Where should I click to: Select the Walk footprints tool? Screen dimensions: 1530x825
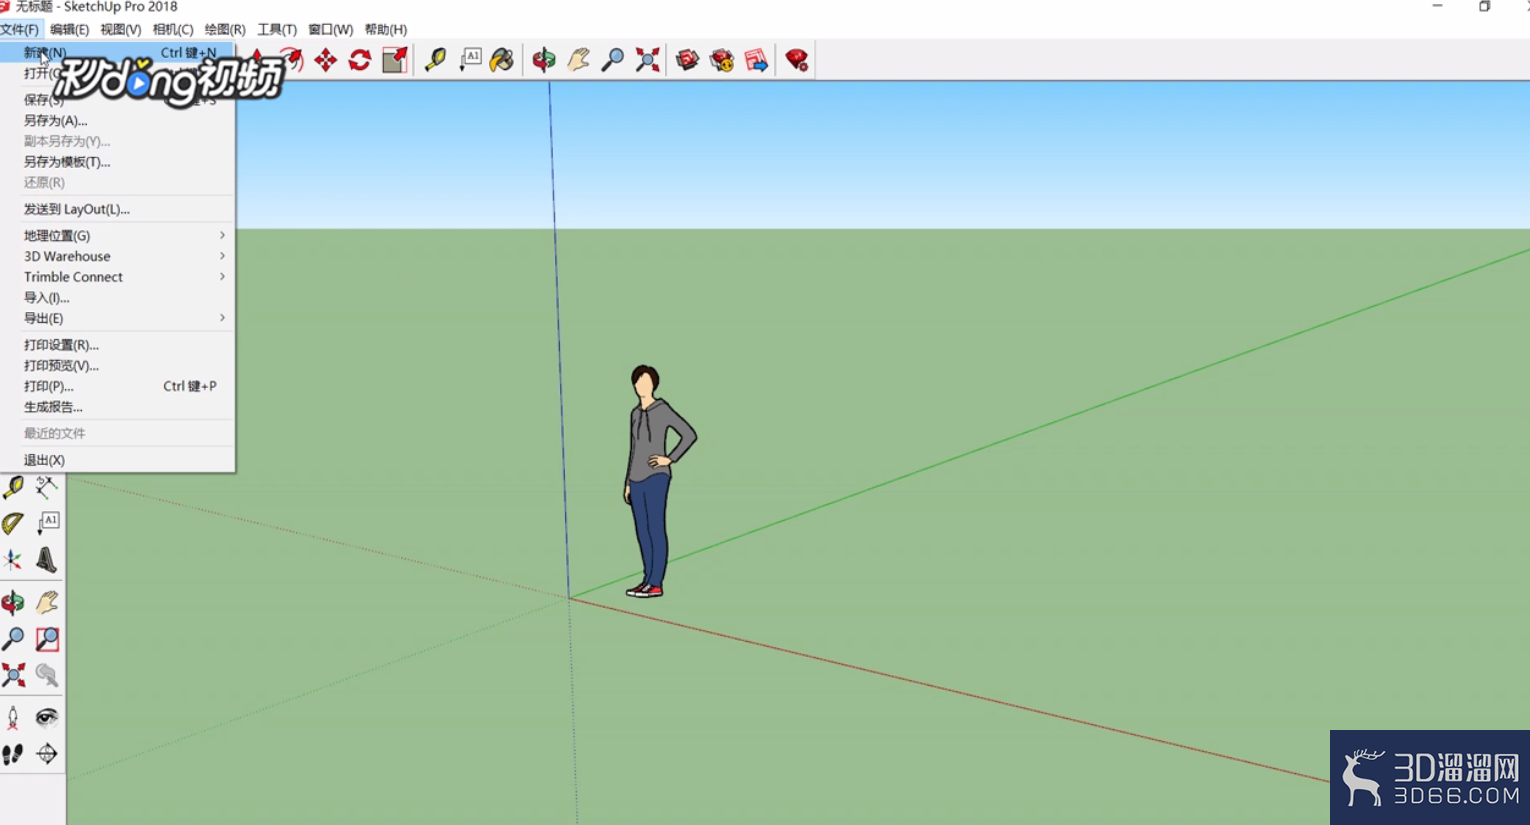click(13, 754)
